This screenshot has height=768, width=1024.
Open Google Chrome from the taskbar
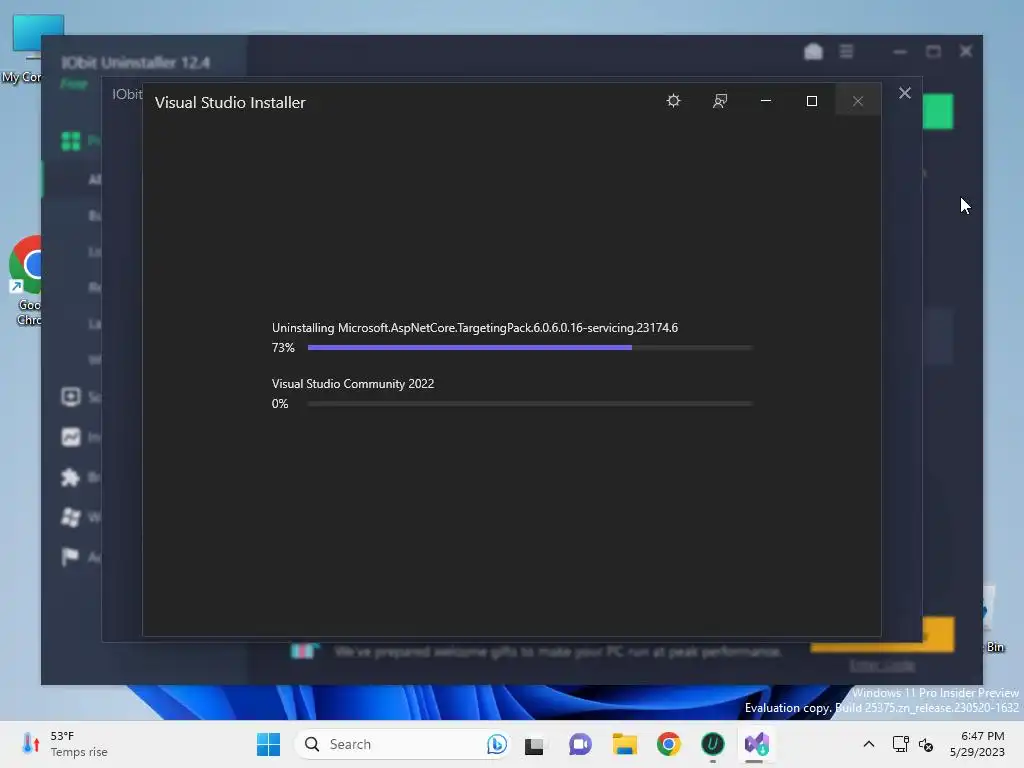tap(669, 744)
